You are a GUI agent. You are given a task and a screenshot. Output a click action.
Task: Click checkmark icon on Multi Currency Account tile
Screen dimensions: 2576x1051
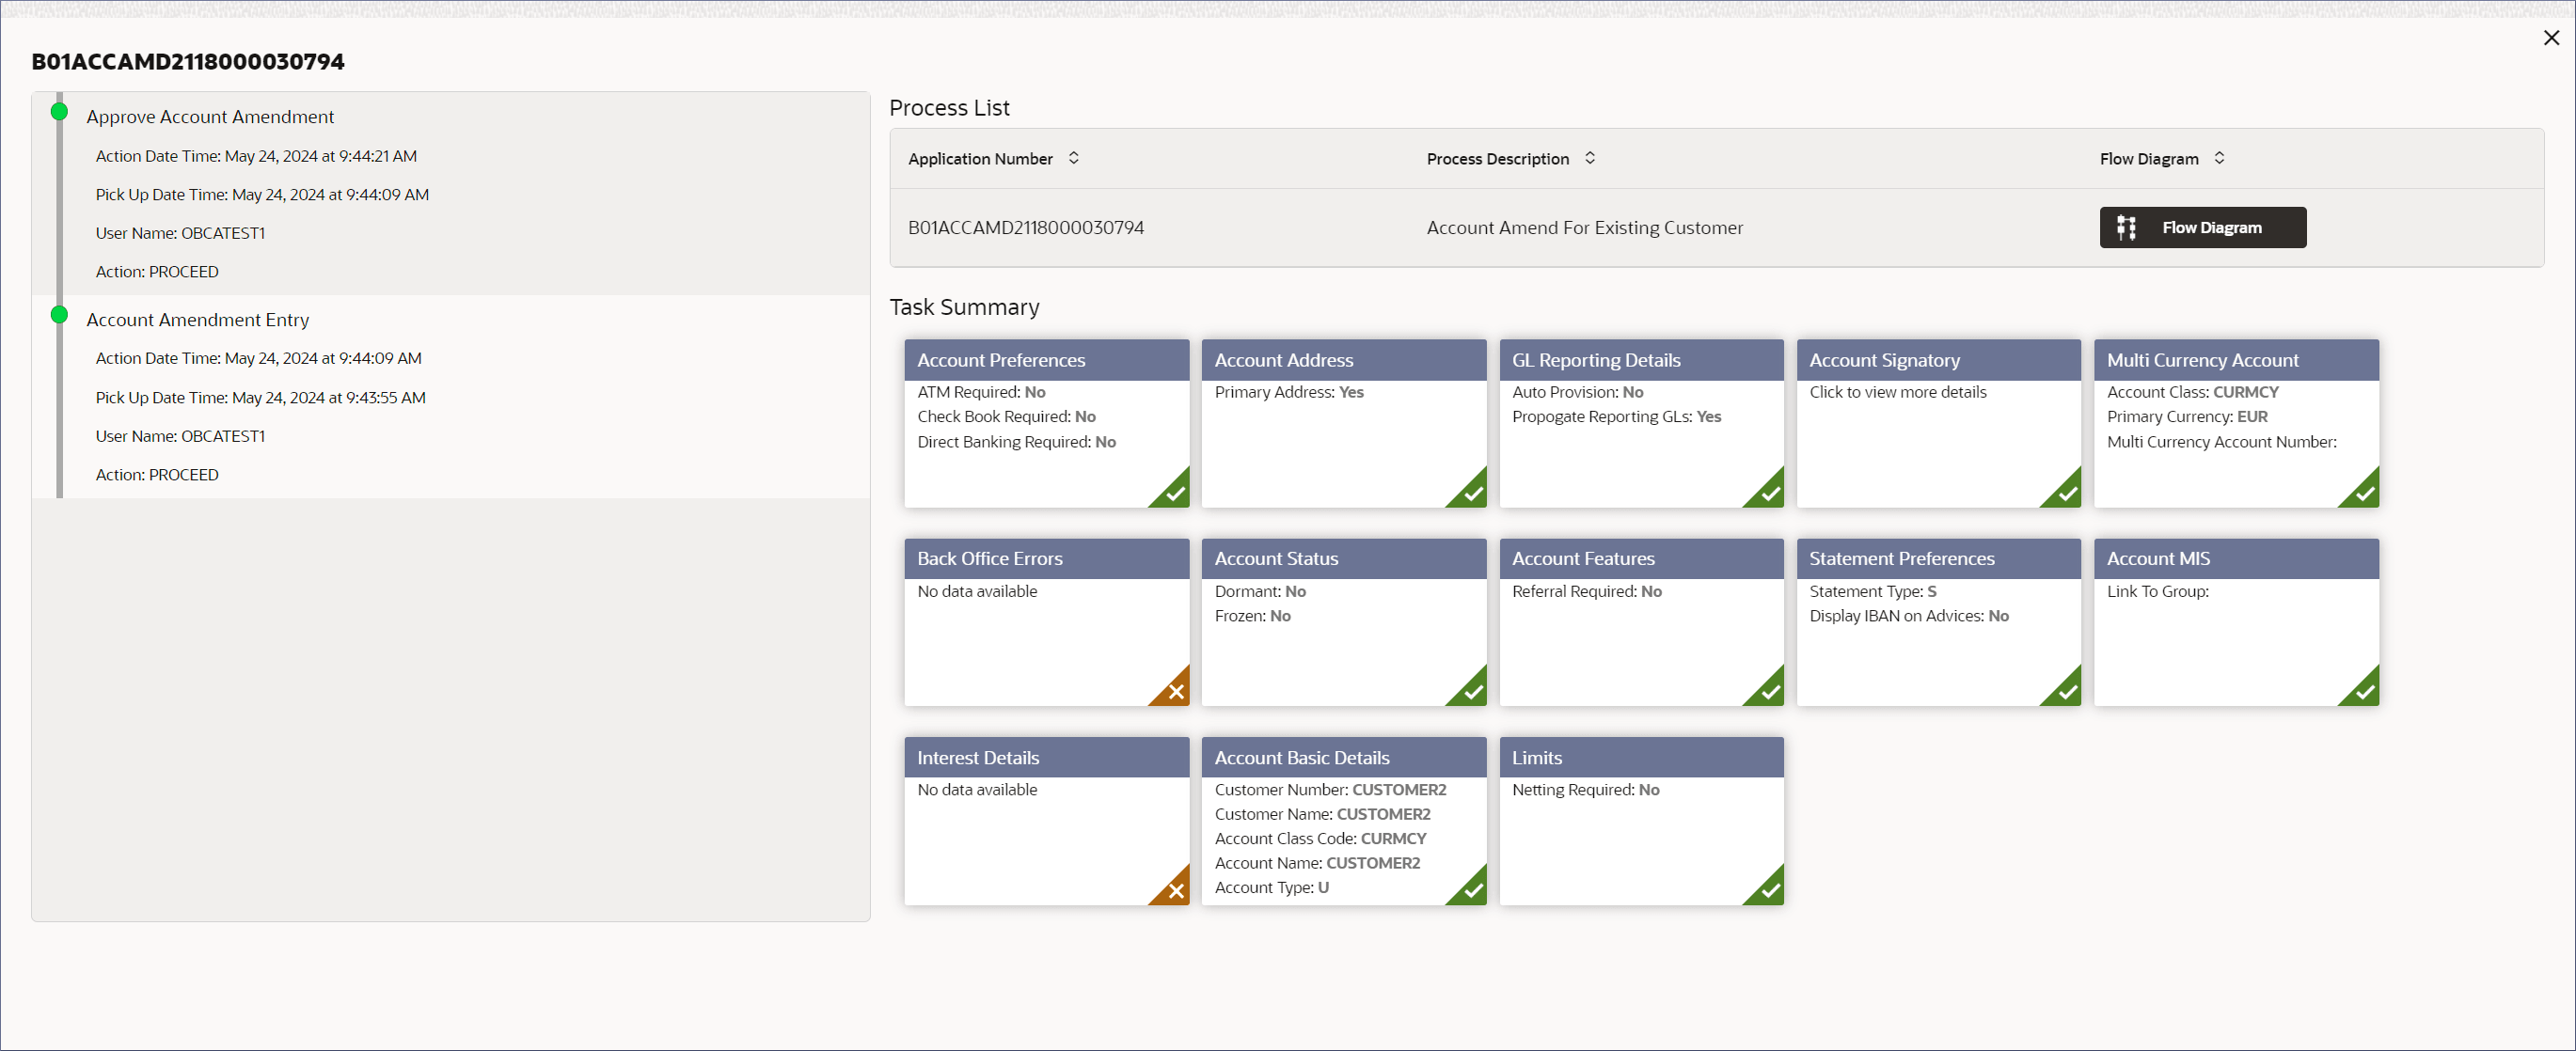click(x=2364, y=492)
